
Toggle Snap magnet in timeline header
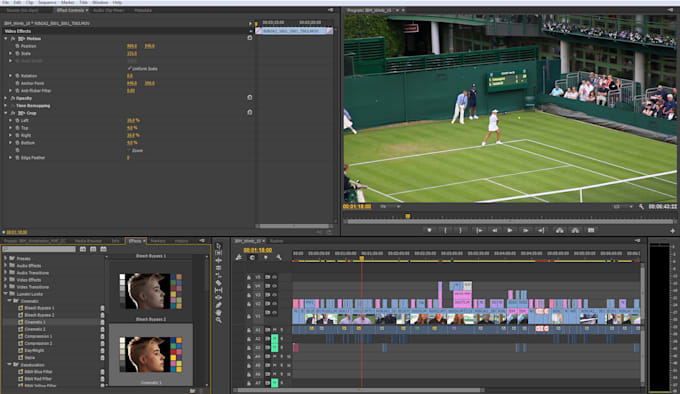pos(252,257)
